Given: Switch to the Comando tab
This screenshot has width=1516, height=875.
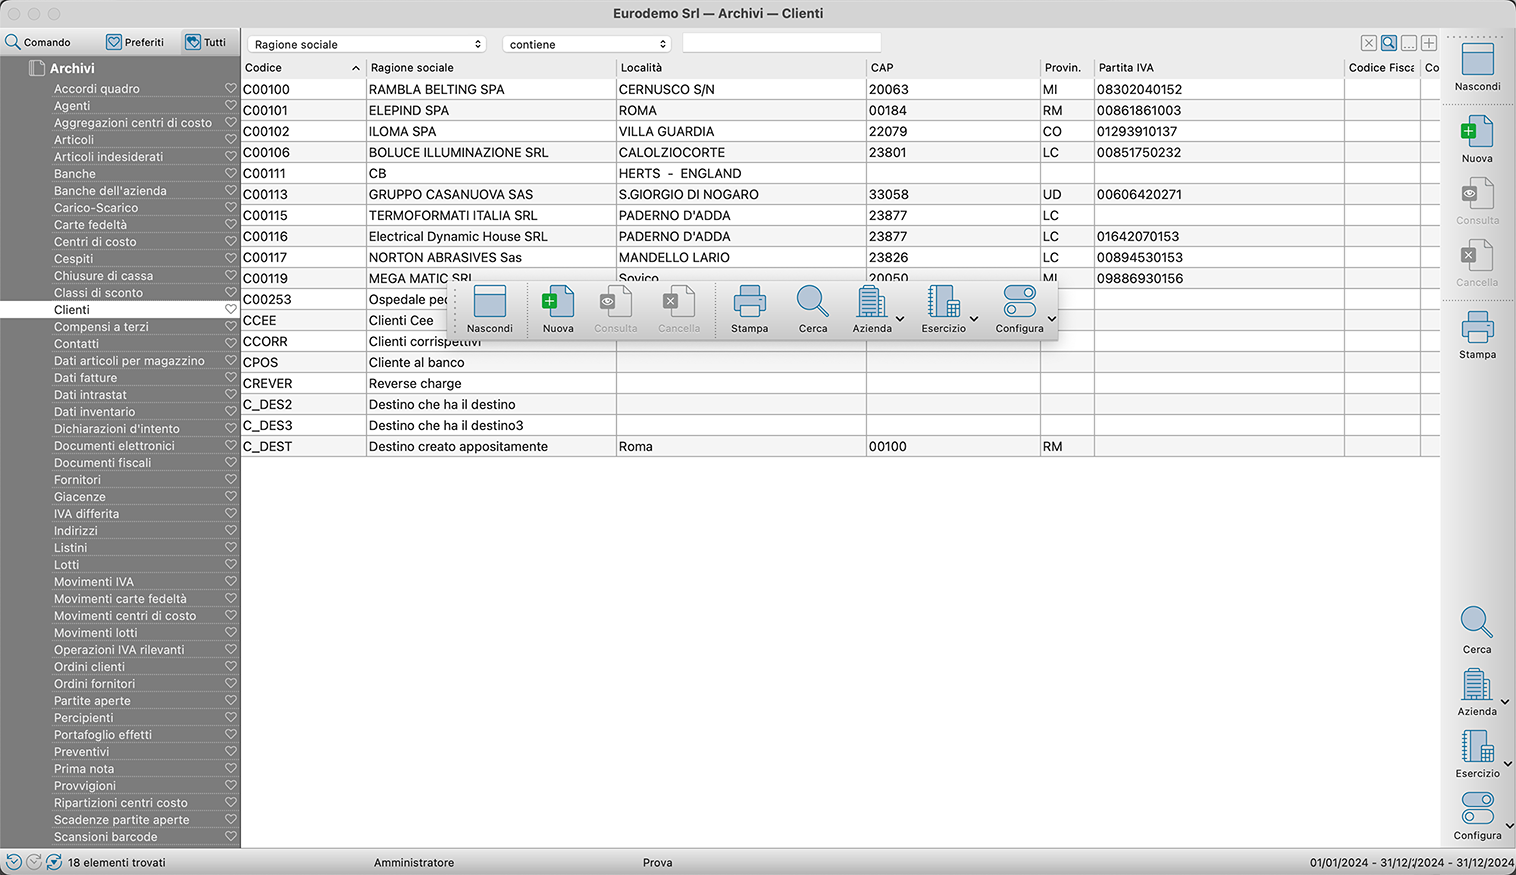Looking at the screenshot, I should point(38,42).
